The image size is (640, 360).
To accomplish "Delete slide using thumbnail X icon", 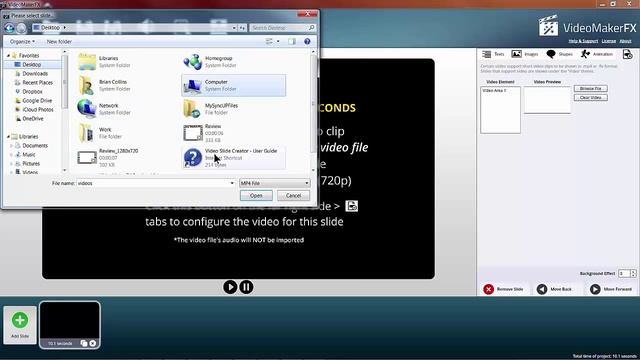I will 93,343.
